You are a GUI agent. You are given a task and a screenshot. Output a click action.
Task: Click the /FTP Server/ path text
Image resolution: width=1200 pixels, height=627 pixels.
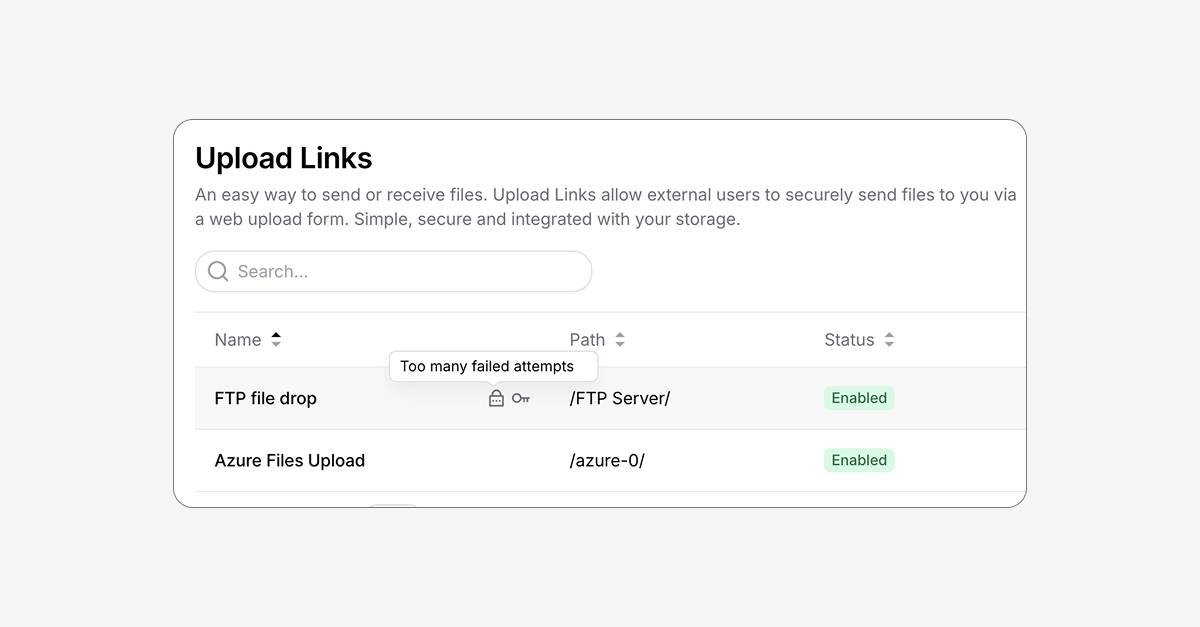coord(619,398)
